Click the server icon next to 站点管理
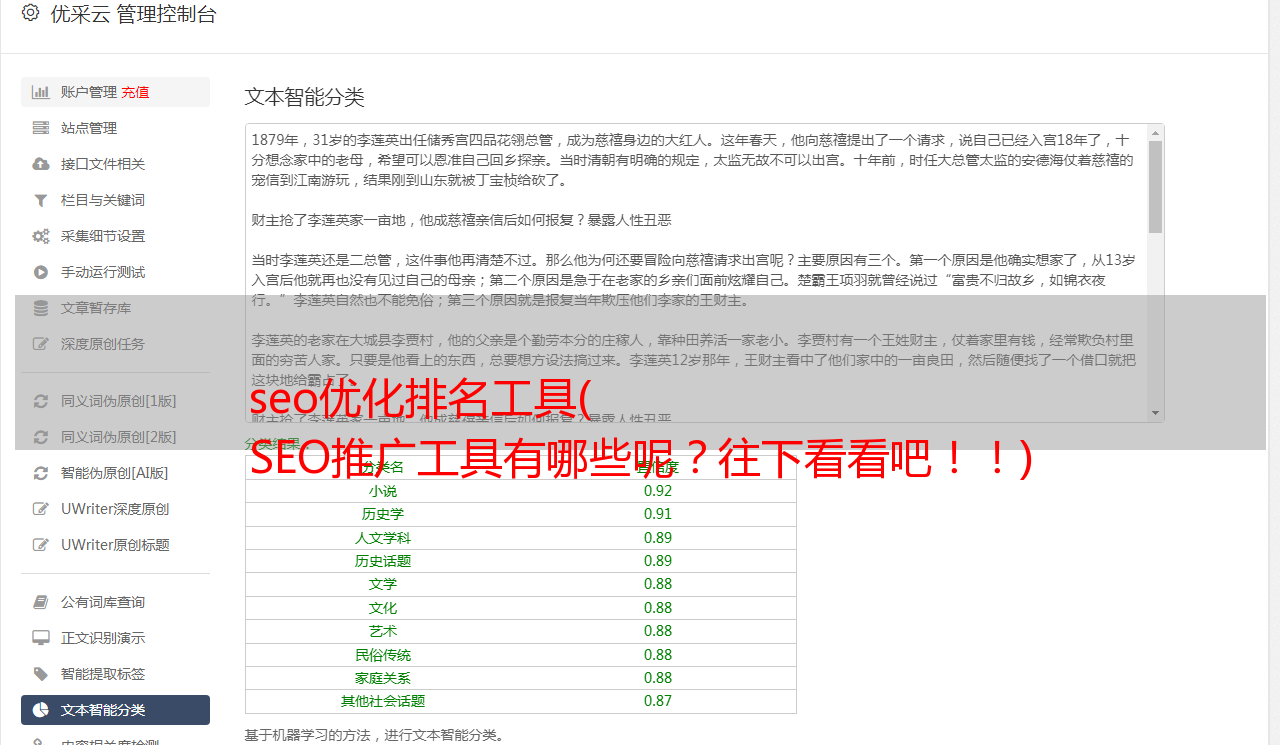Viewport: 1280px width, 745px height. pos(40,128)
